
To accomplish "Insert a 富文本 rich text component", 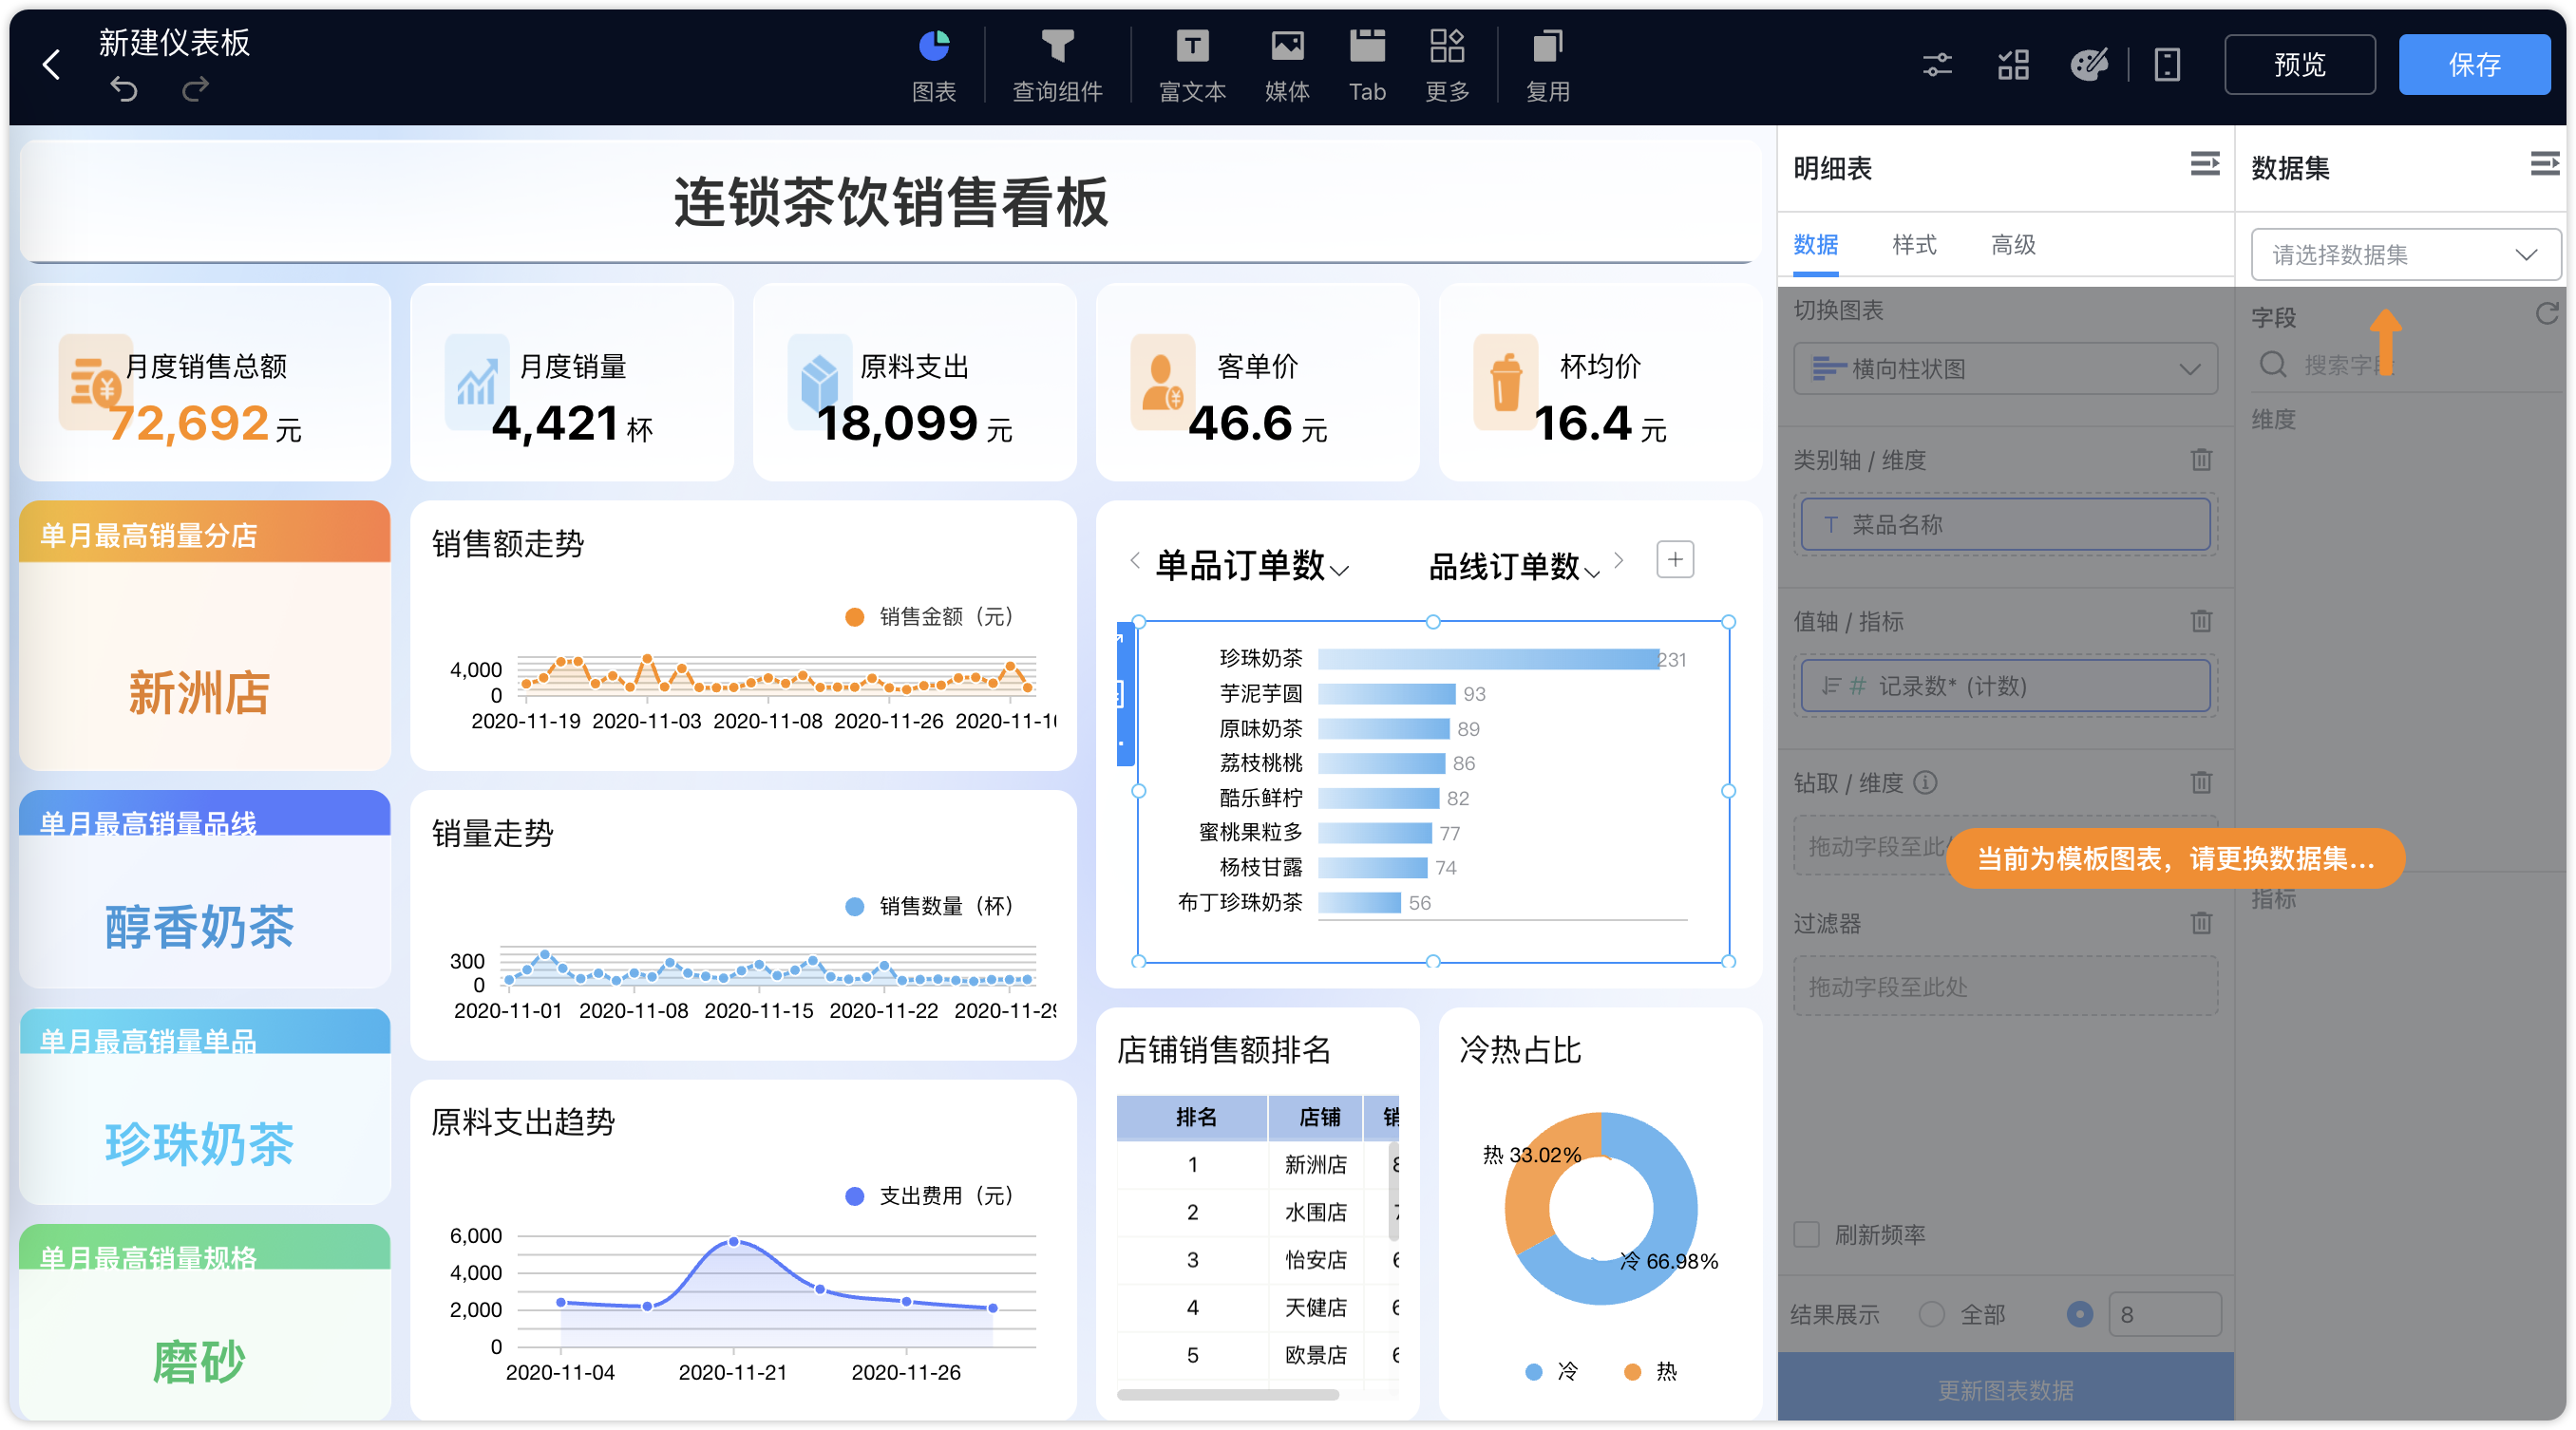I will (x=1191, y=63).
